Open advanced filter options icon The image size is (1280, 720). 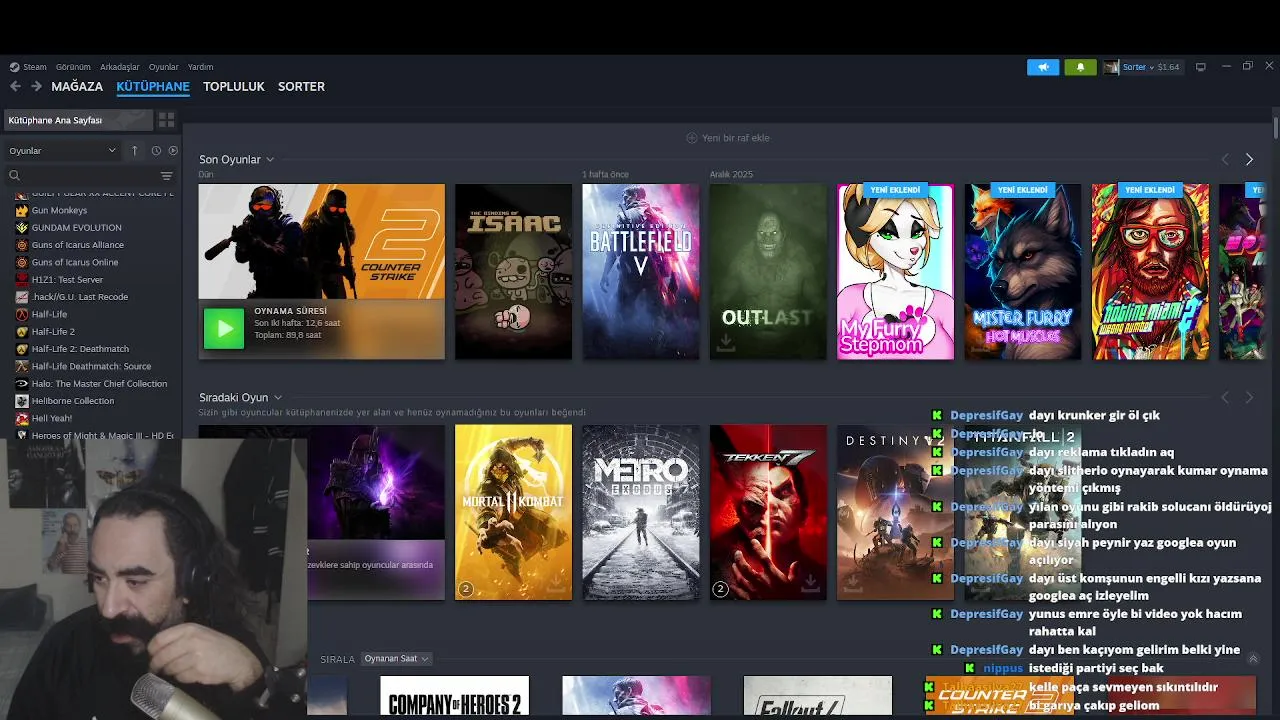click(x=167, y=176)
